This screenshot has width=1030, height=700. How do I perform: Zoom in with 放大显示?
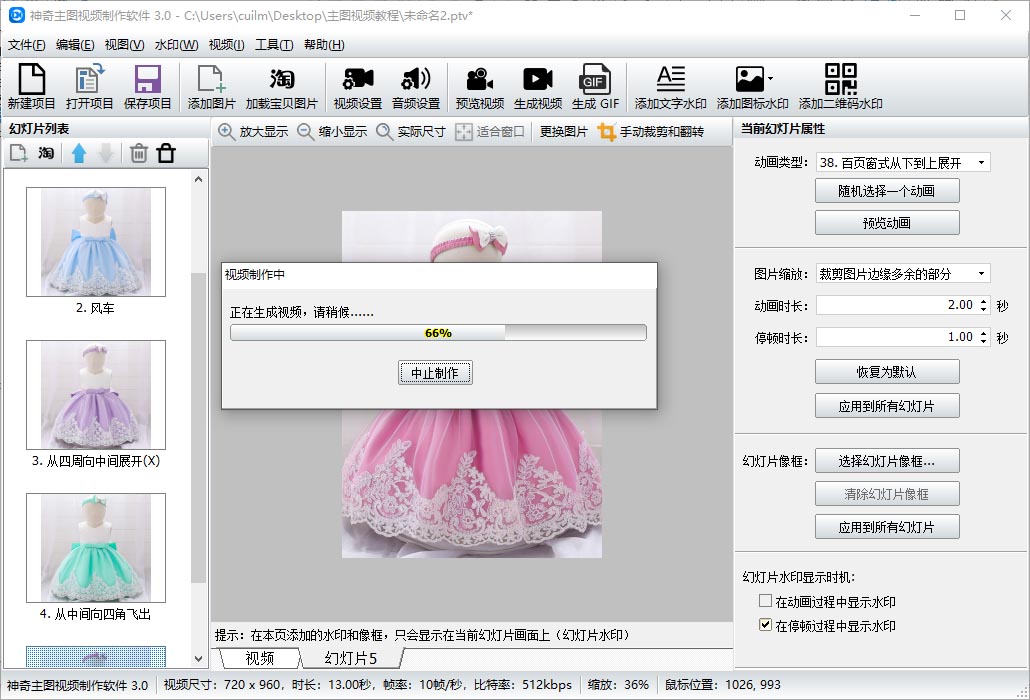coord(254,131)
